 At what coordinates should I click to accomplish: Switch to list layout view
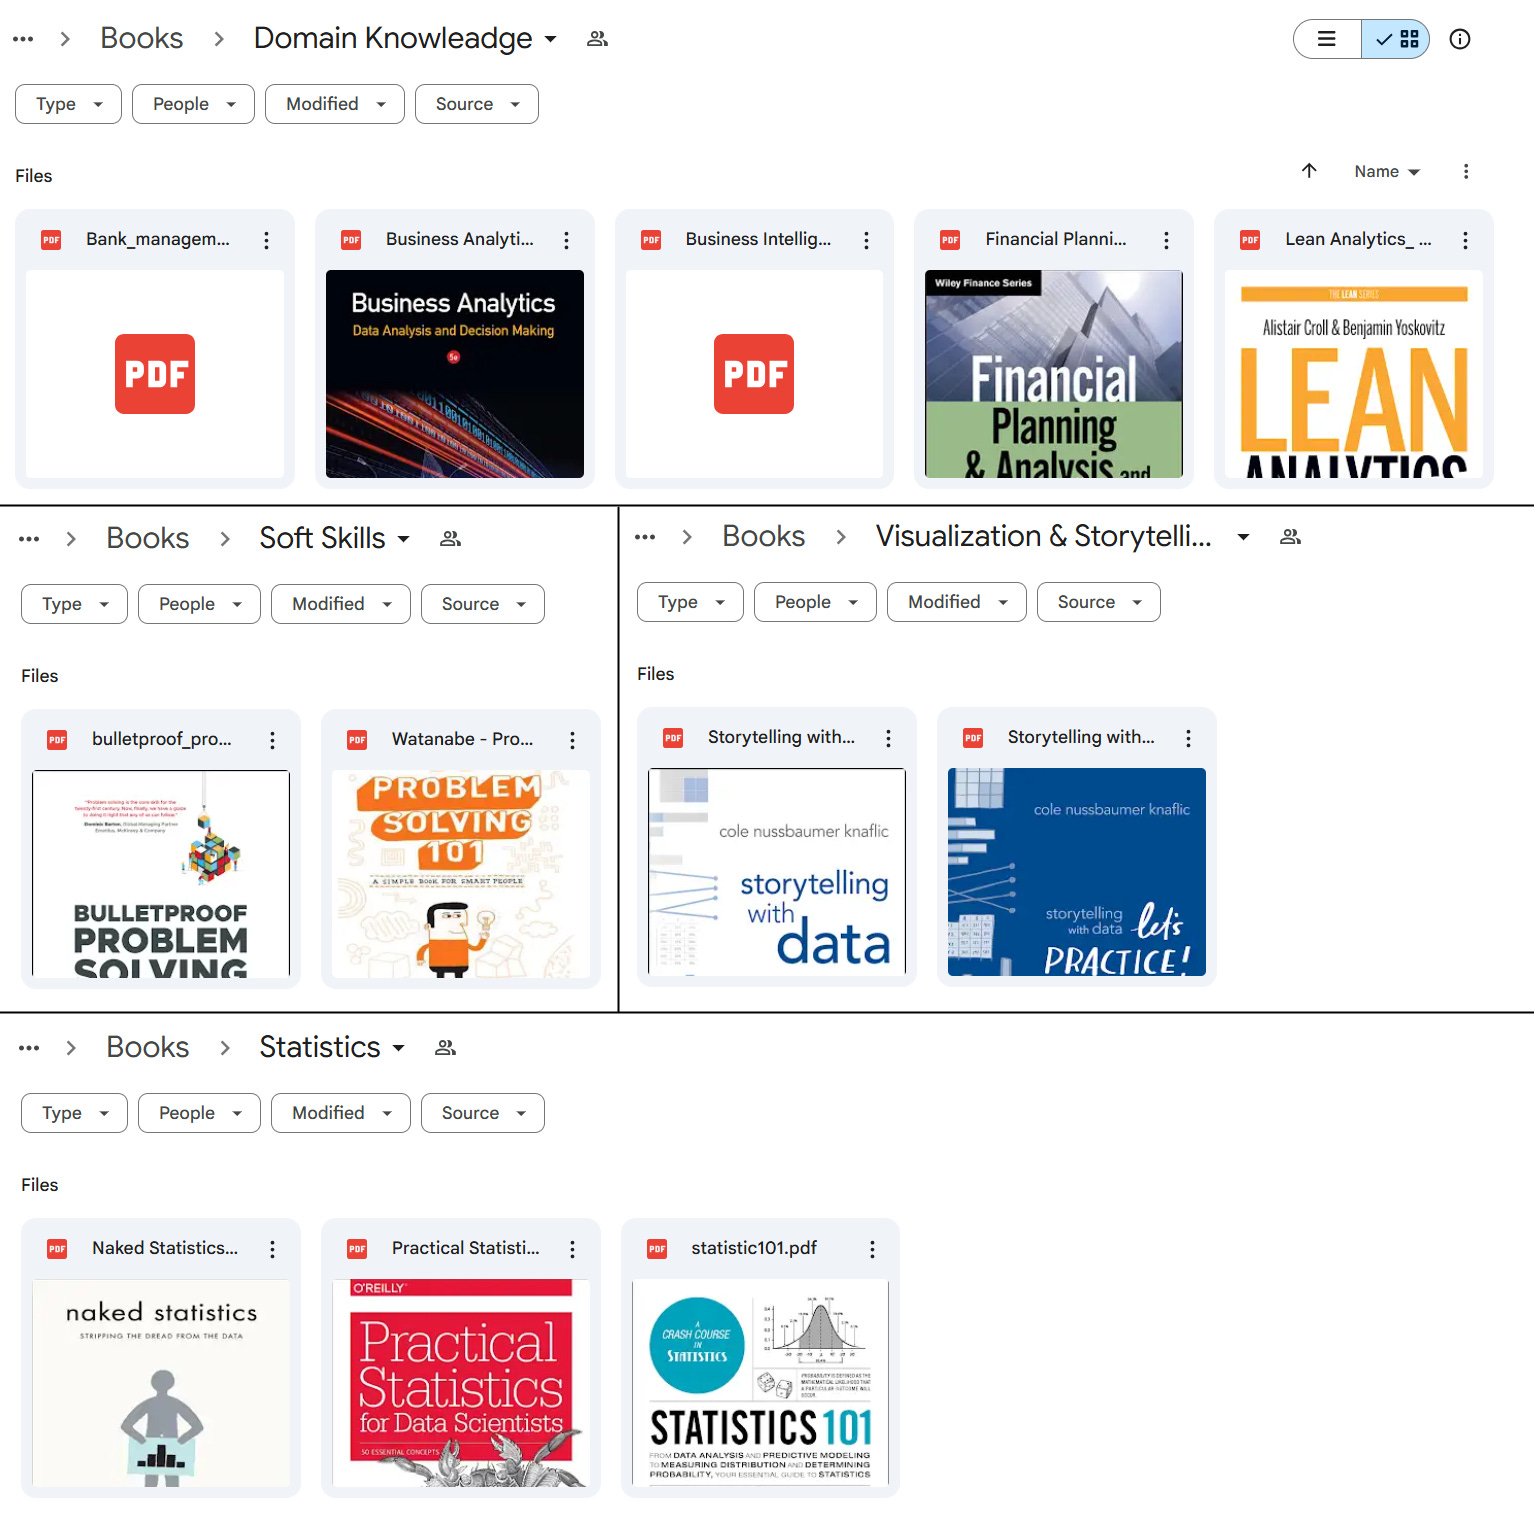click(1327, 39)
